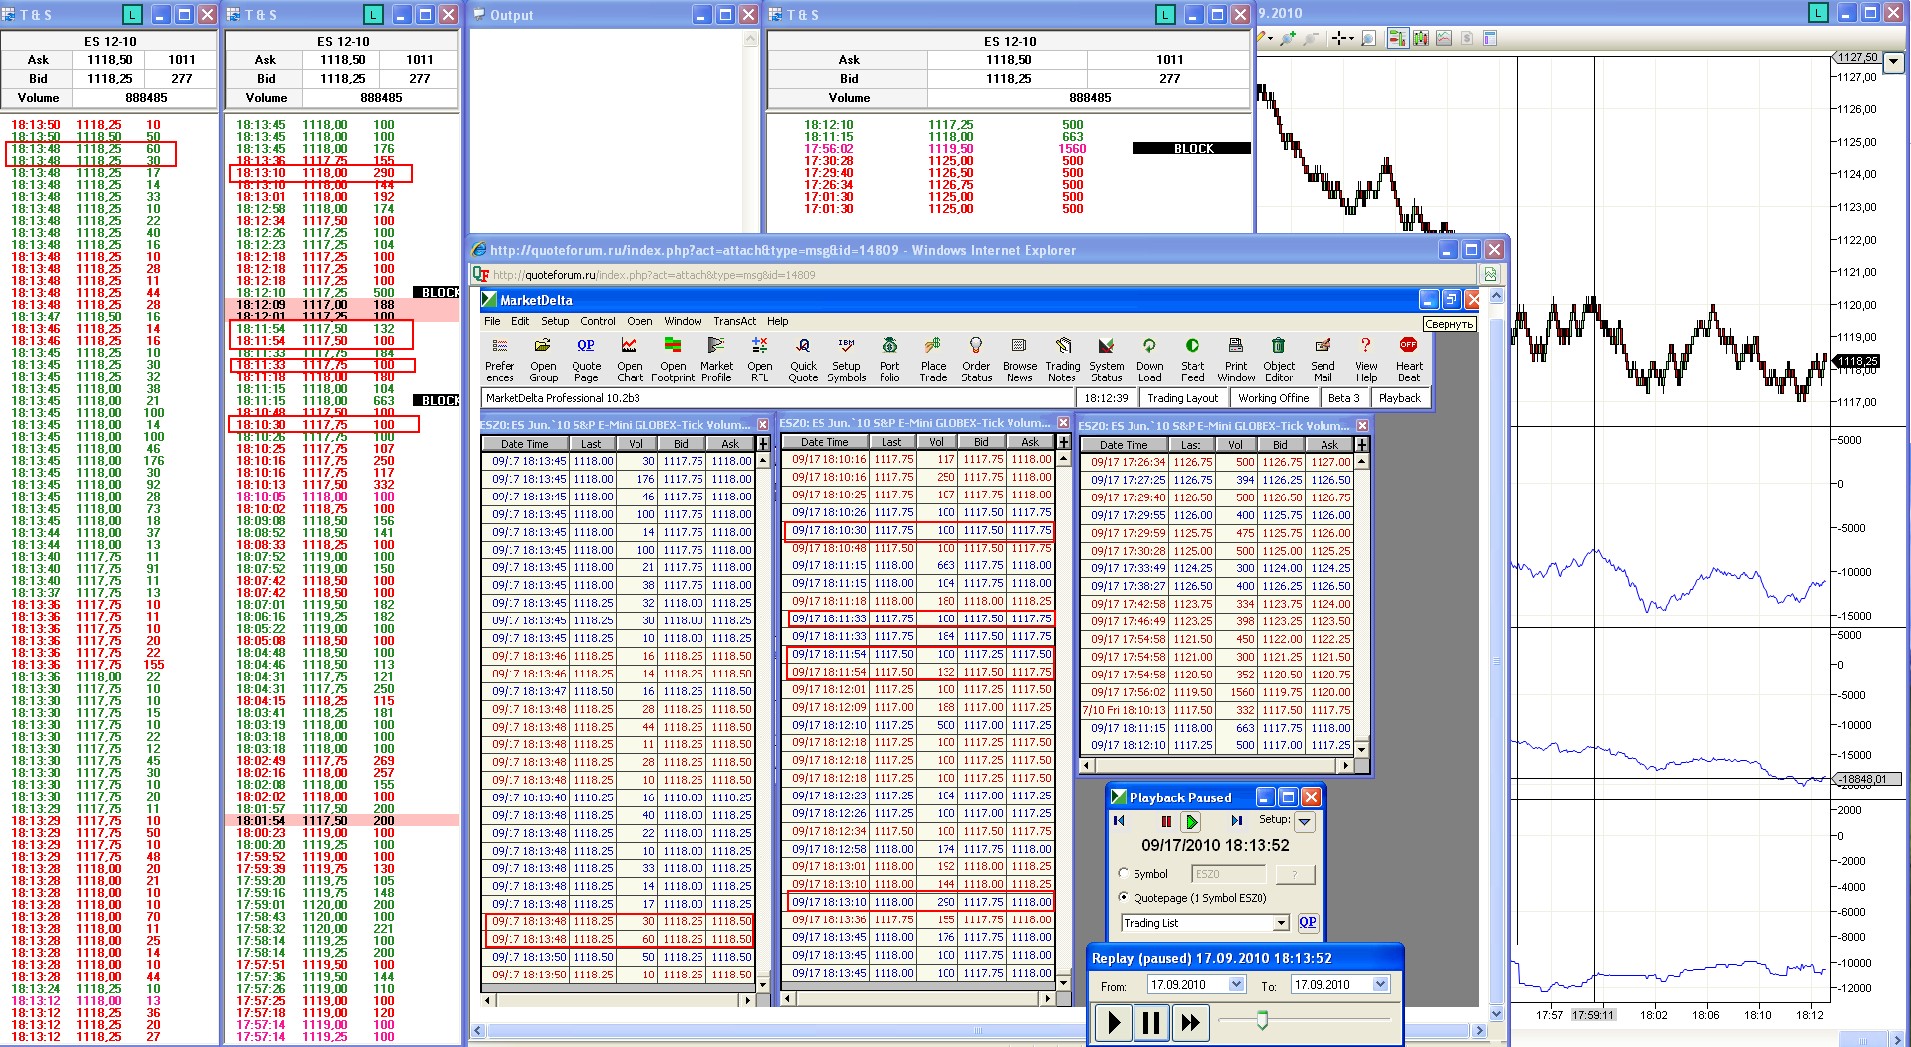Click the fast-forward button in Replay panel
The height and width of the screenshot is (1047, 1911).
pyautogui.click(x=1190, y=1022)
